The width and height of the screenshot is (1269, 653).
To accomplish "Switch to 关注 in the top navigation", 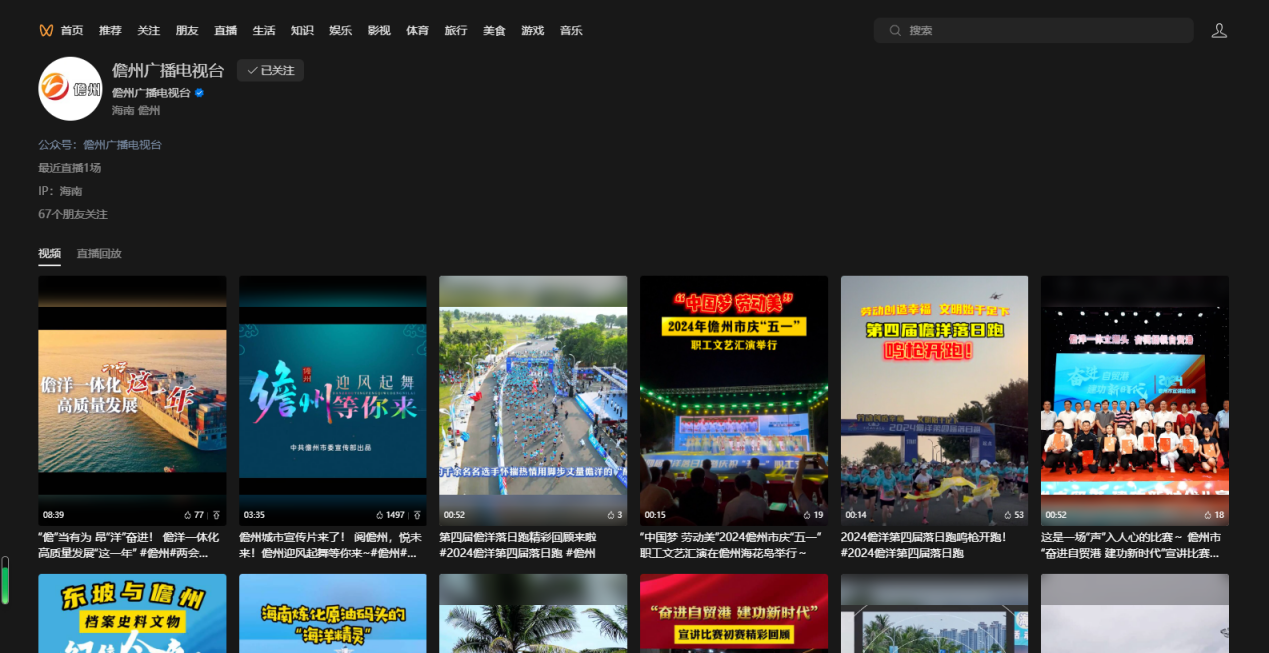I will tap(149, 31).
